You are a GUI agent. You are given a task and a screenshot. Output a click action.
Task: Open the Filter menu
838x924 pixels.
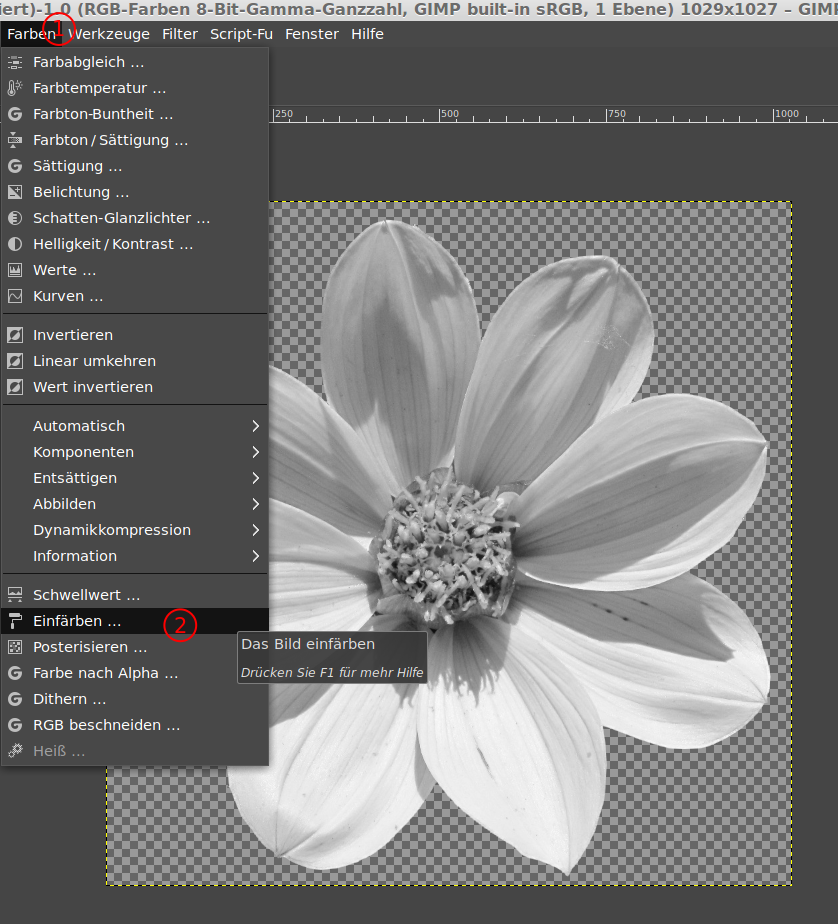180,34
